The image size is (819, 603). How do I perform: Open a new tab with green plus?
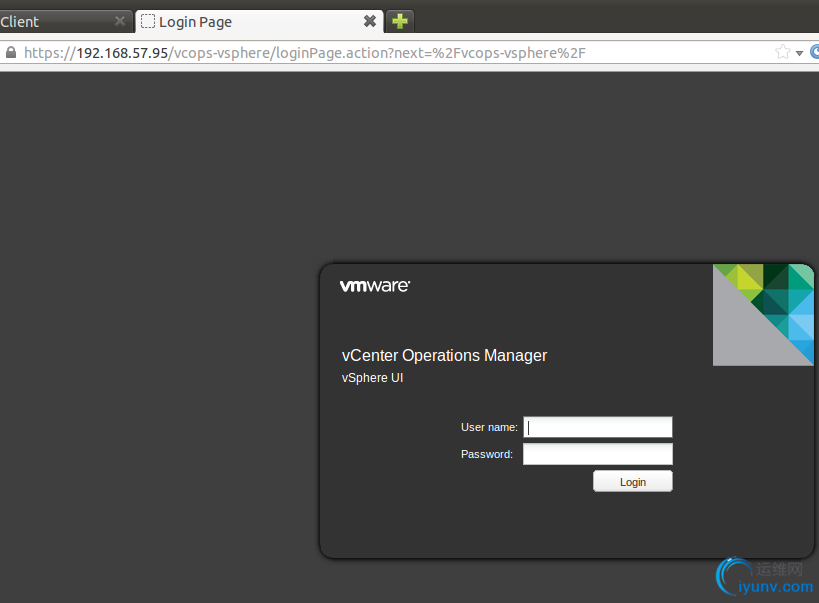[x=400, y=21]
